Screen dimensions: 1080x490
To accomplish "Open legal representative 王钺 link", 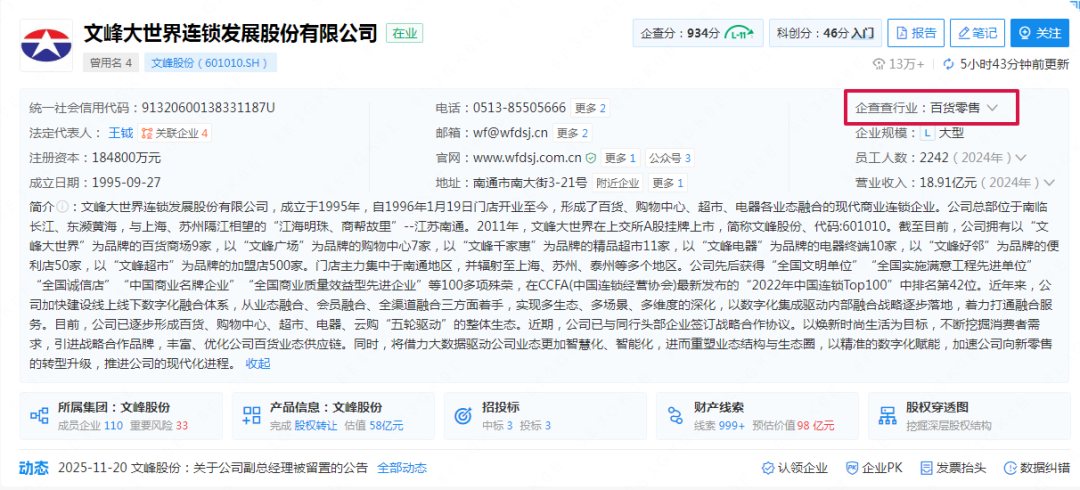I will 120,133.
